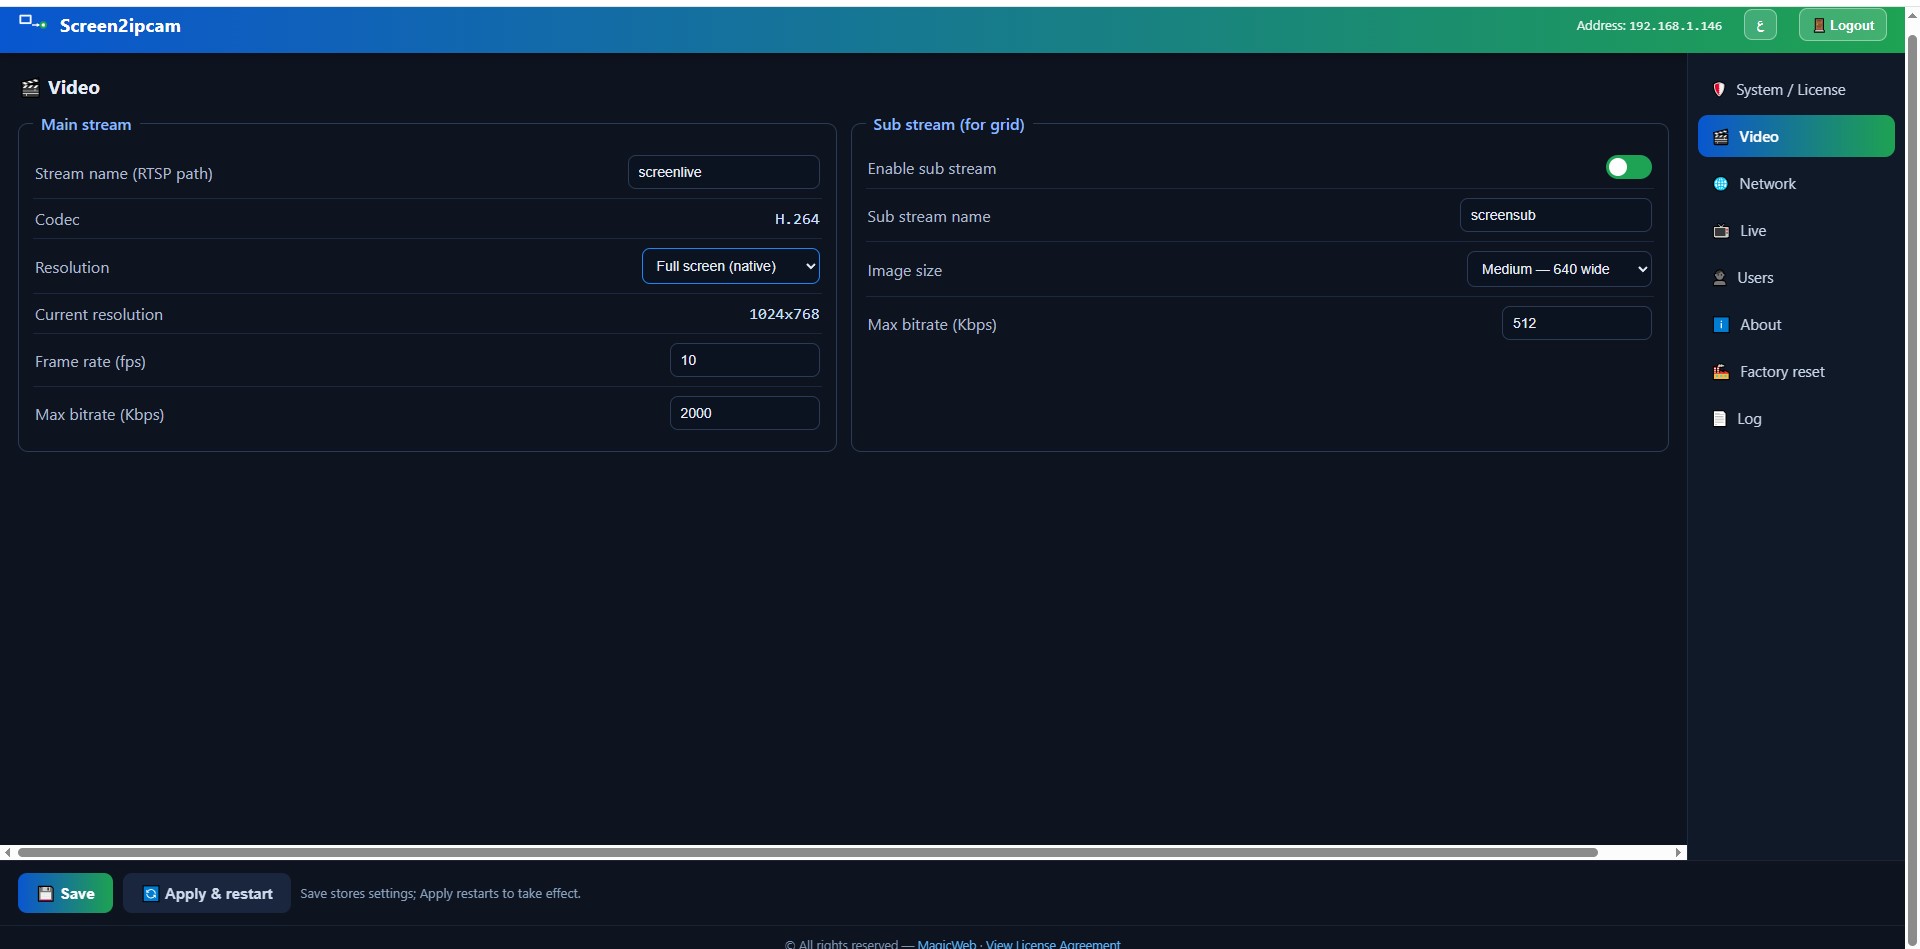The width and height of the screenshot is (1920, 949).
Task: Open the Users page
Action: (x=1796, y=278)
